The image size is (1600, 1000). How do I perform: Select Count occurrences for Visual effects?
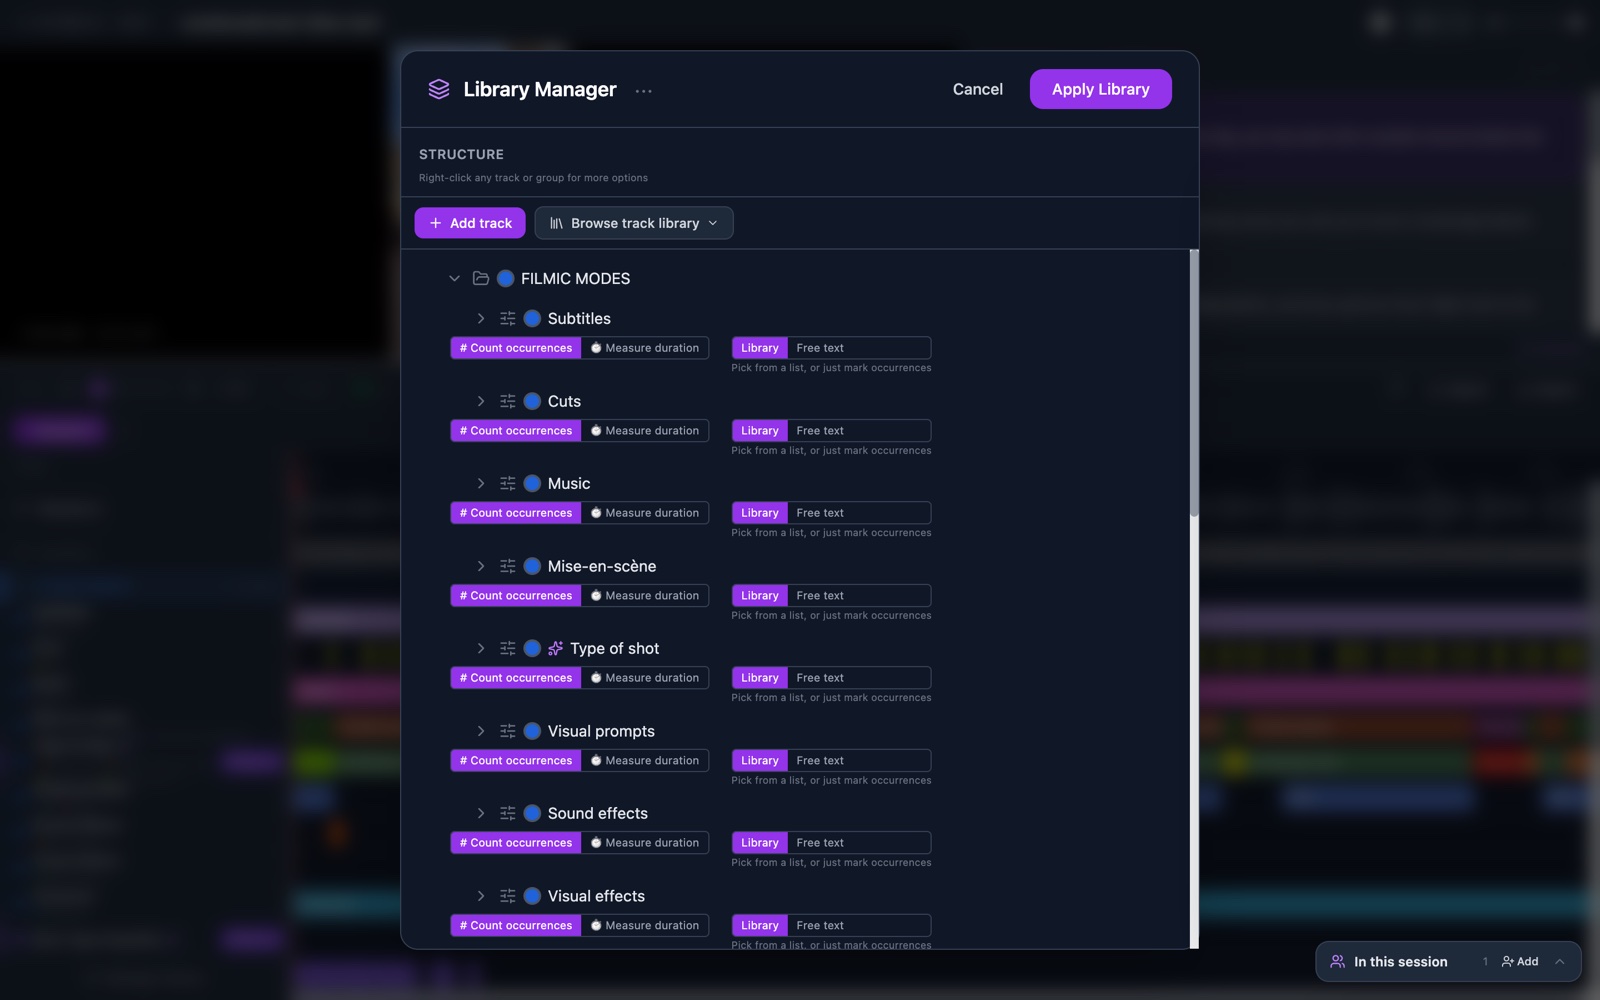(x=516, y=926)
